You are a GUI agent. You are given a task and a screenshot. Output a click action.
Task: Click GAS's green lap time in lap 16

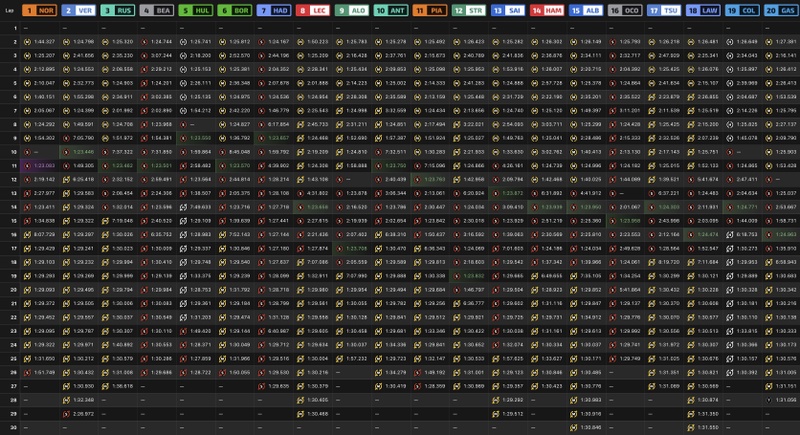click(786, 235)
